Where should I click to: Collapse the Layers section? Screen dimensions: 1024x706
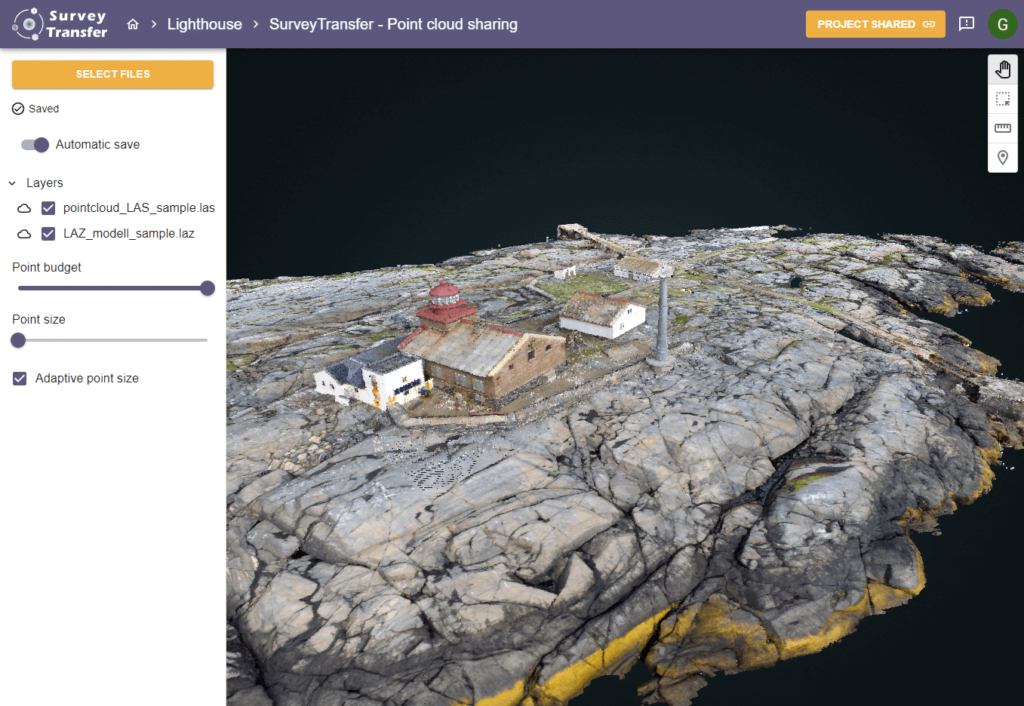pyautogui.click(x=15, y=183)
